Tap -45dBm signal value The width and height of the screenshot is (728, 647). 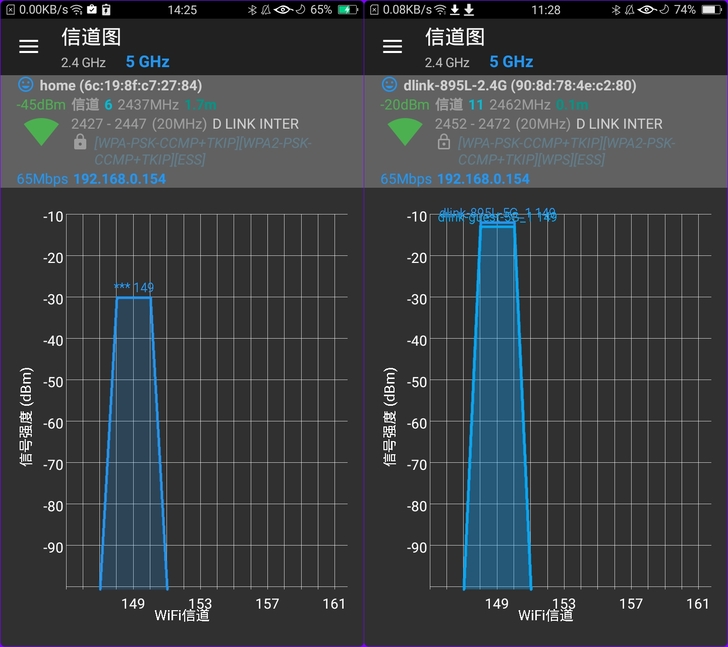coord(41,105)
